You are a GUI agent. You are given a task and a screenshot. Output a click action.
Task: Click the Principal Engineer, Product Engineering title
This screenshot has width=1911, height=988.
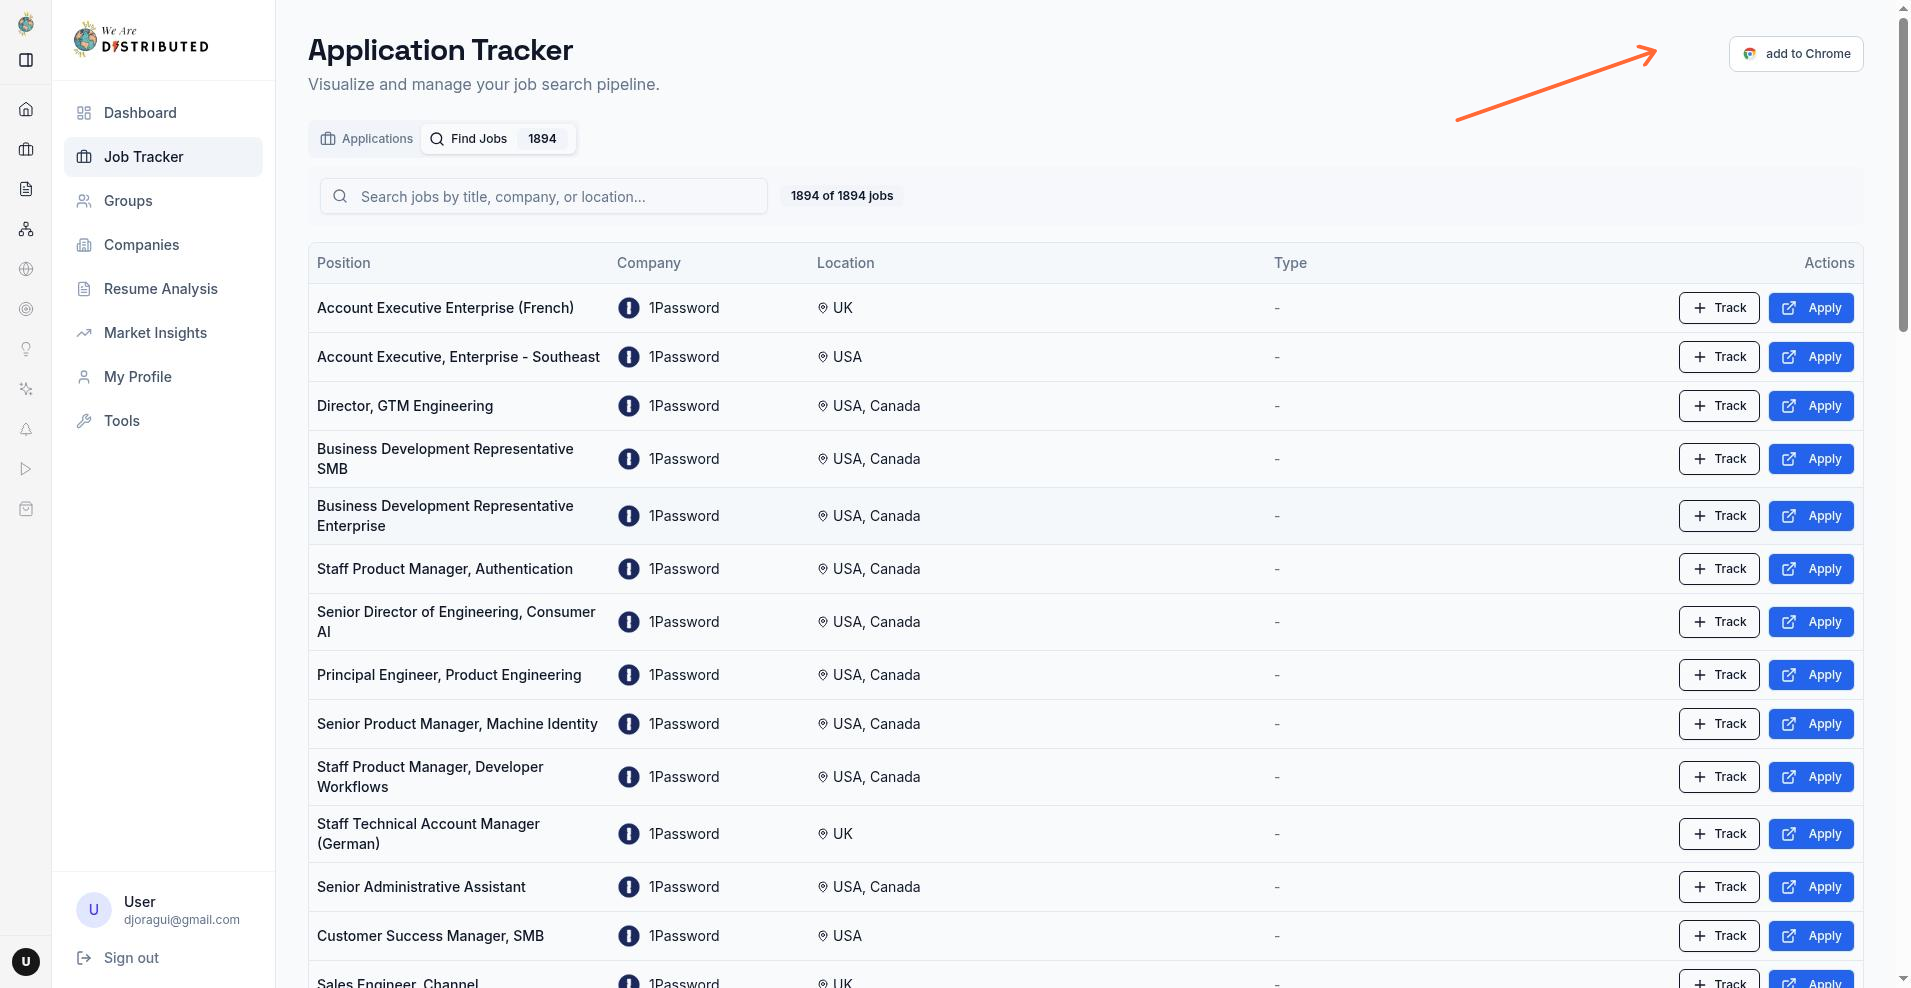[449, 675]
